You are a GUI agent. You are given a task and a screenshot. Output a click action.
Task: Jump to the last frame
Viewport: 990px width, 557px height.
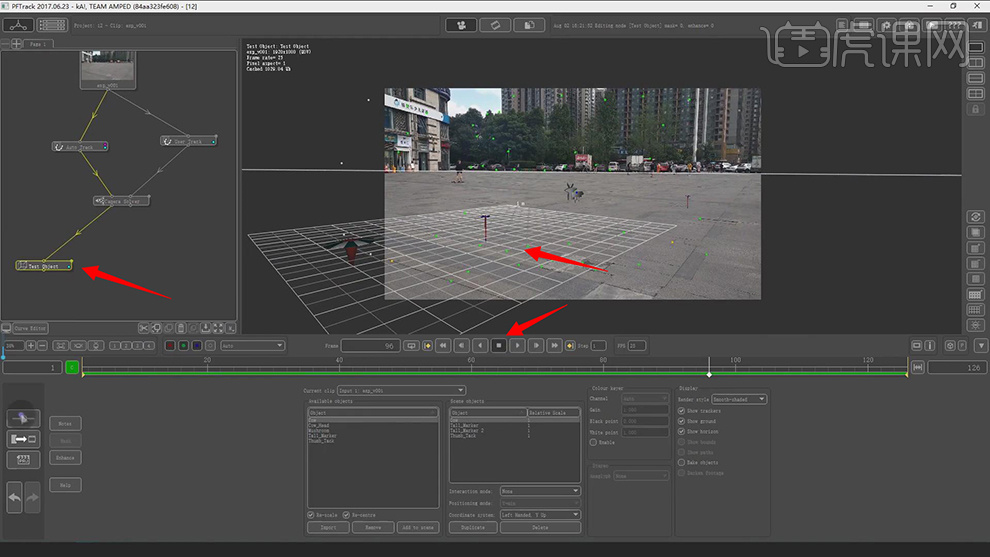[554, 345]
